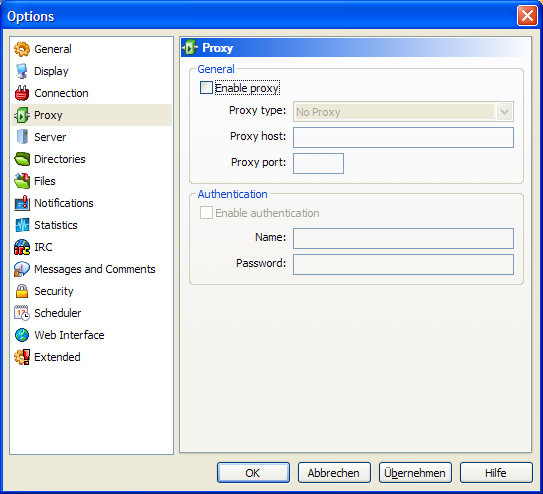
Task: Open Directories green folder icon
Action: click(x=22, y=159)
